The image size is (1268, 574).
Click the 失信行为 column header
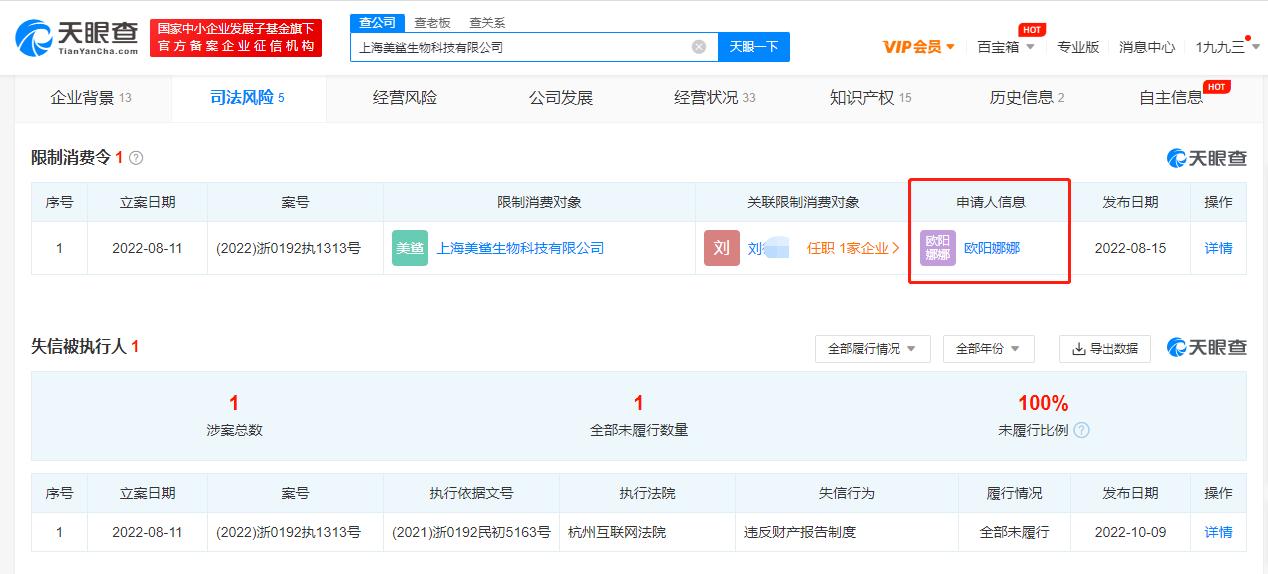[x=846, y=493]
